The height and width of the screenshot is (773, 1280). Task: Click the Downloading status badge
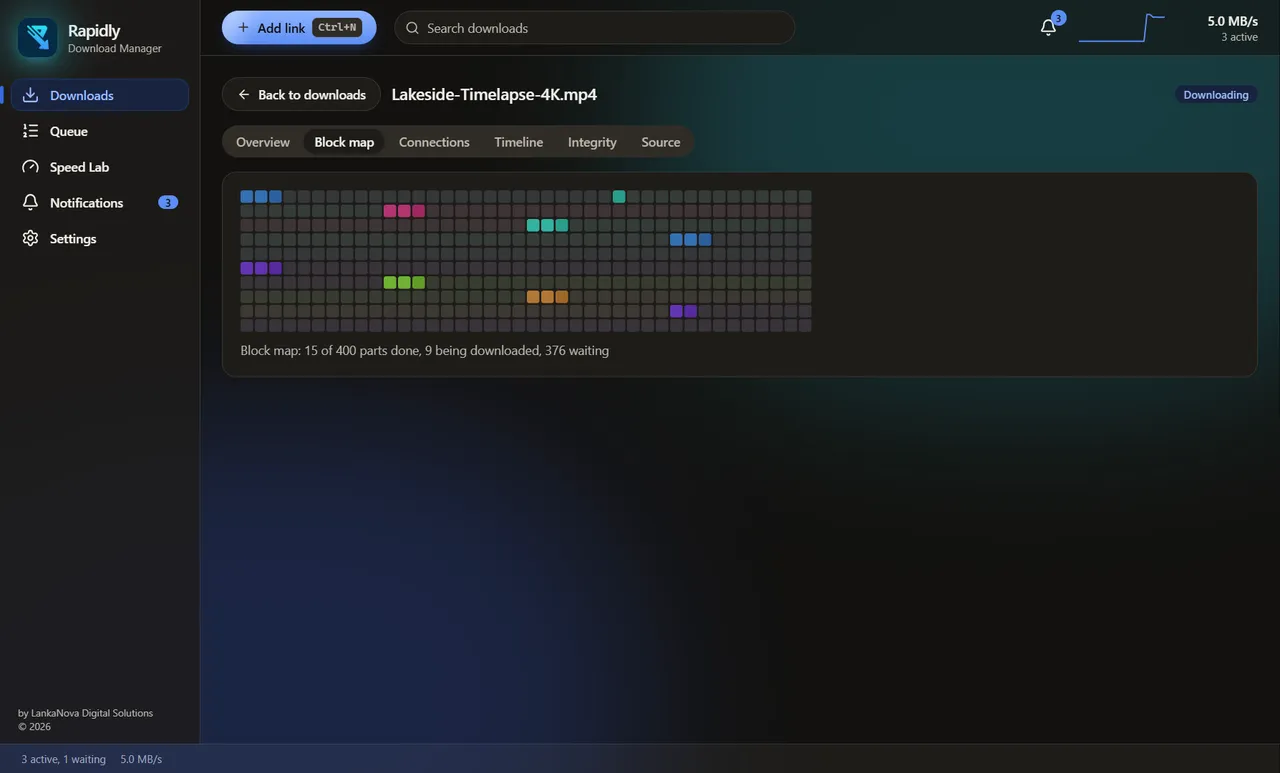point(1216,95)
